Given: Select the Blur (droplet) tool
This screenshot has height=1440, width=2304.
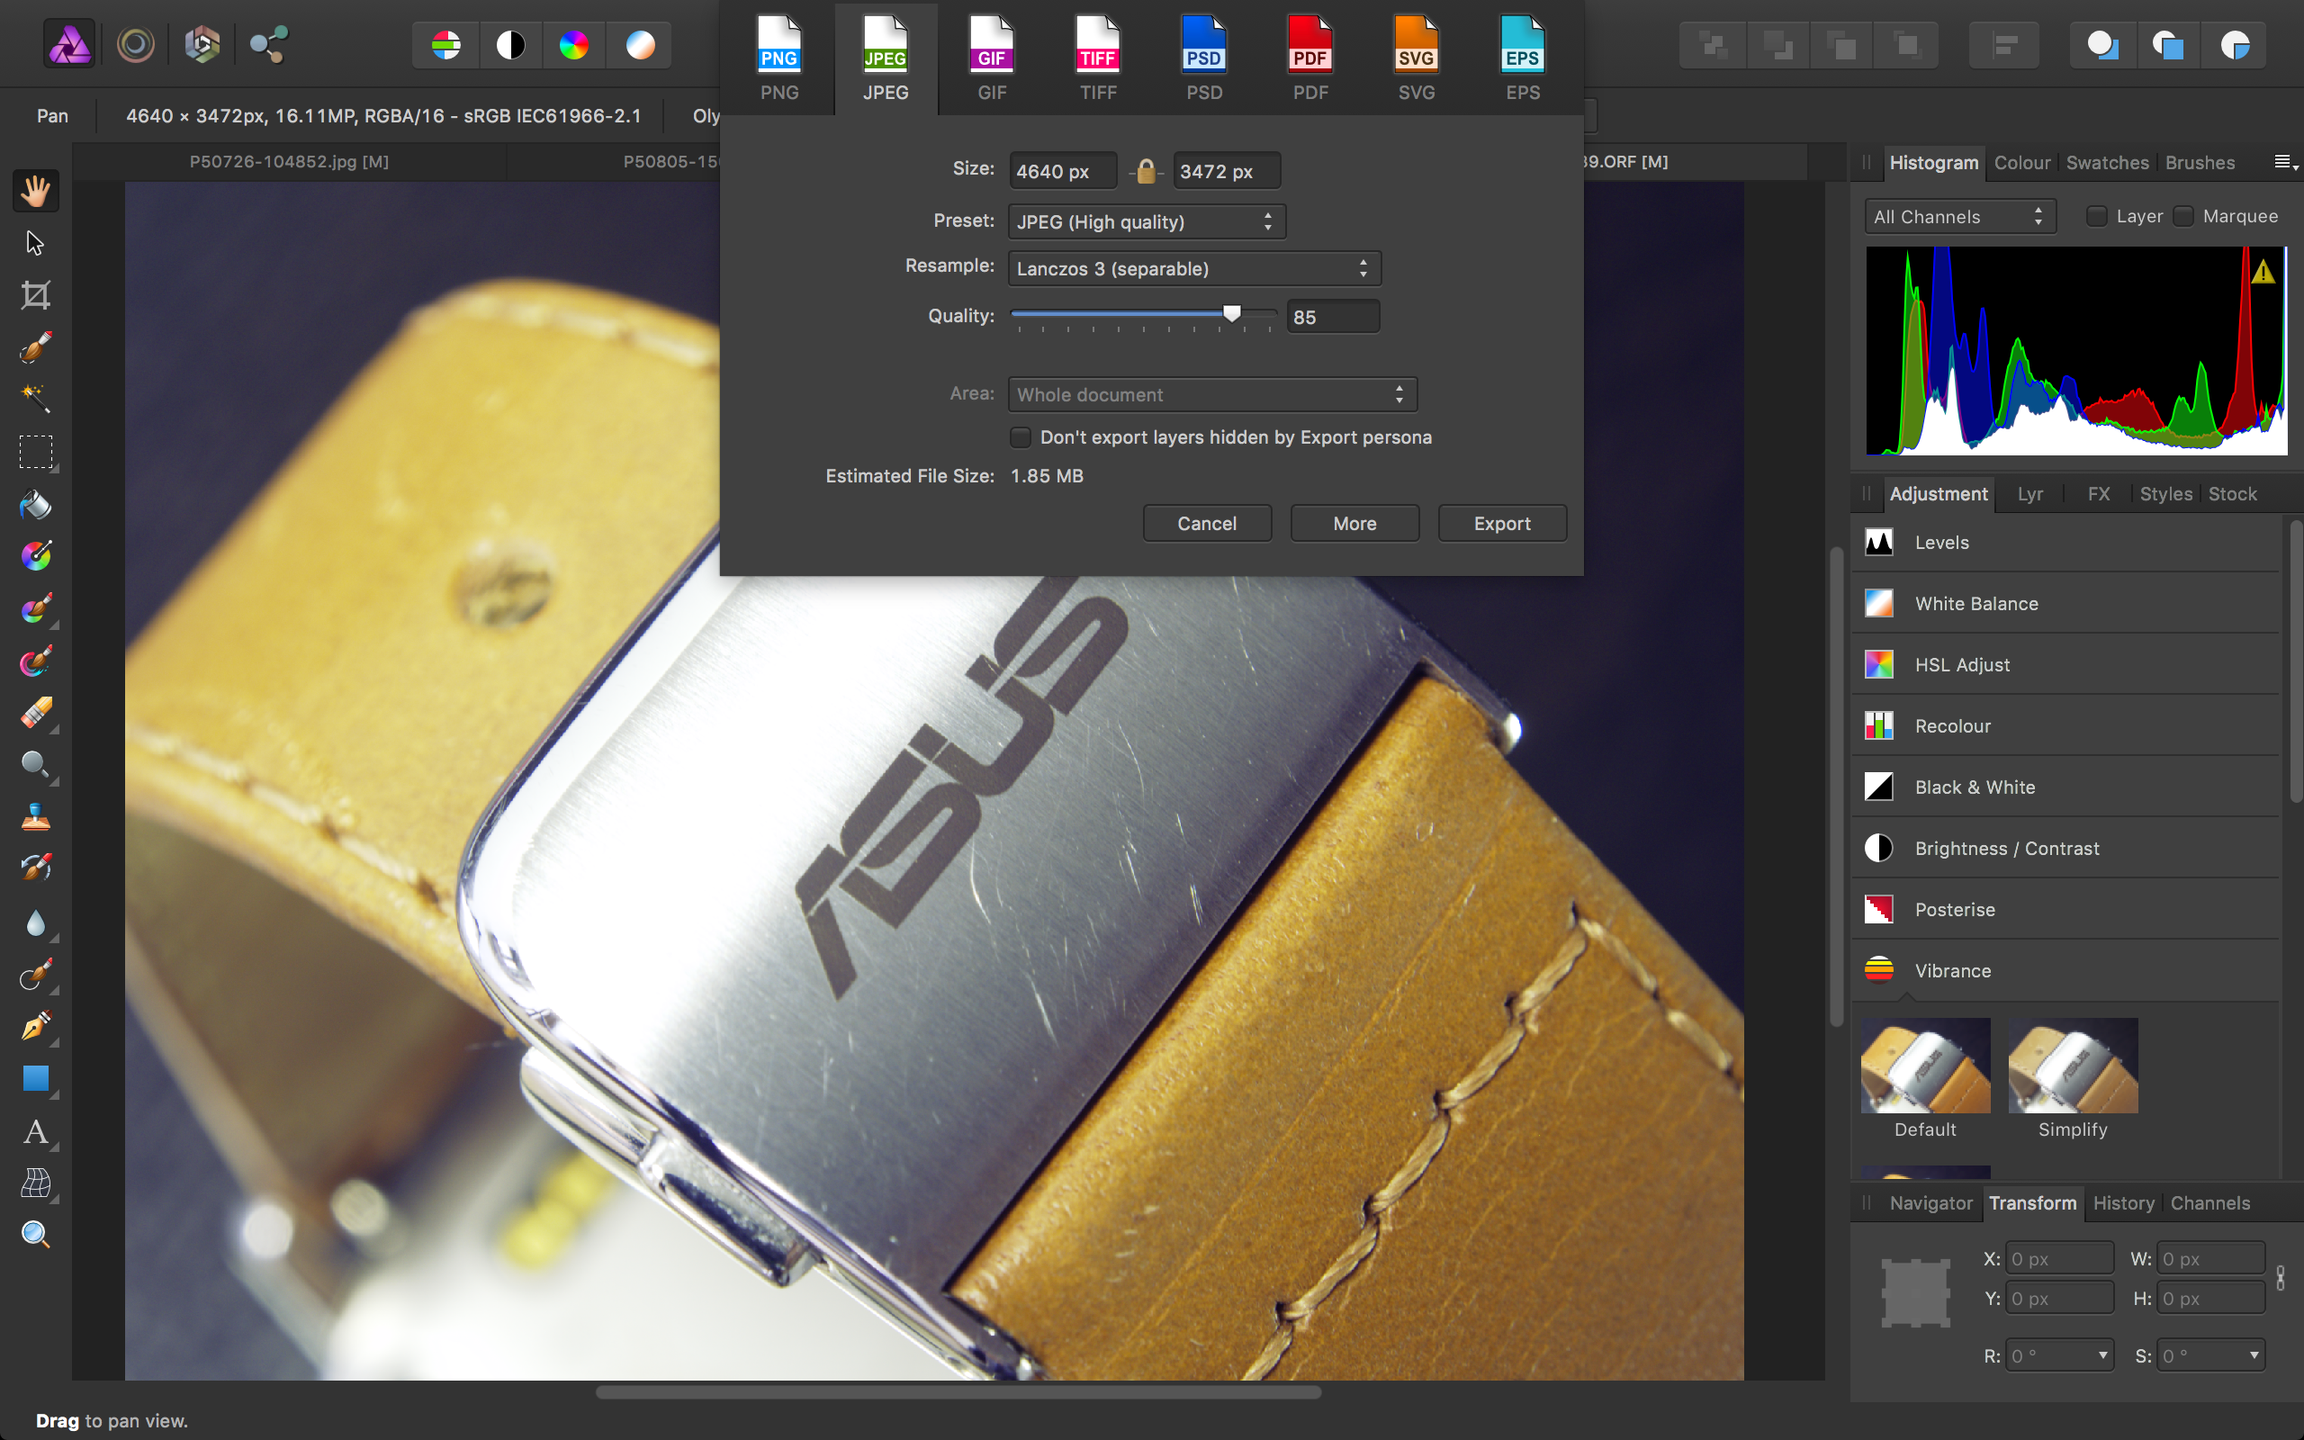Looking at the screenshot, I should pyautogui.click(x=36, y=922).
